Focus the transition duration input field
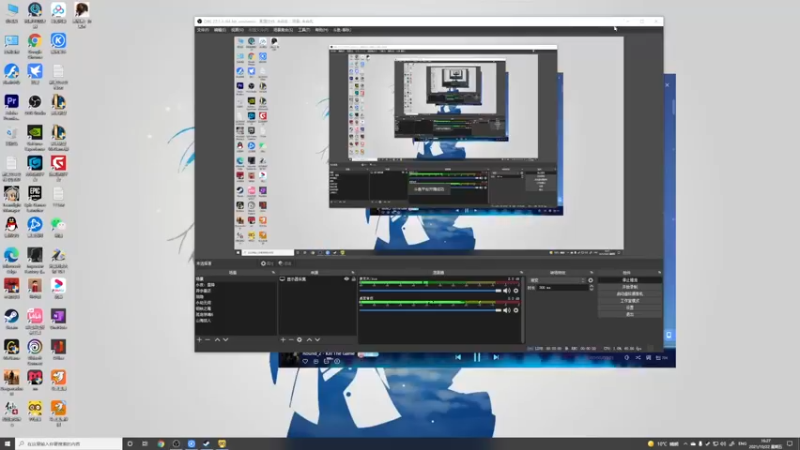 click(x=563, y=288)
